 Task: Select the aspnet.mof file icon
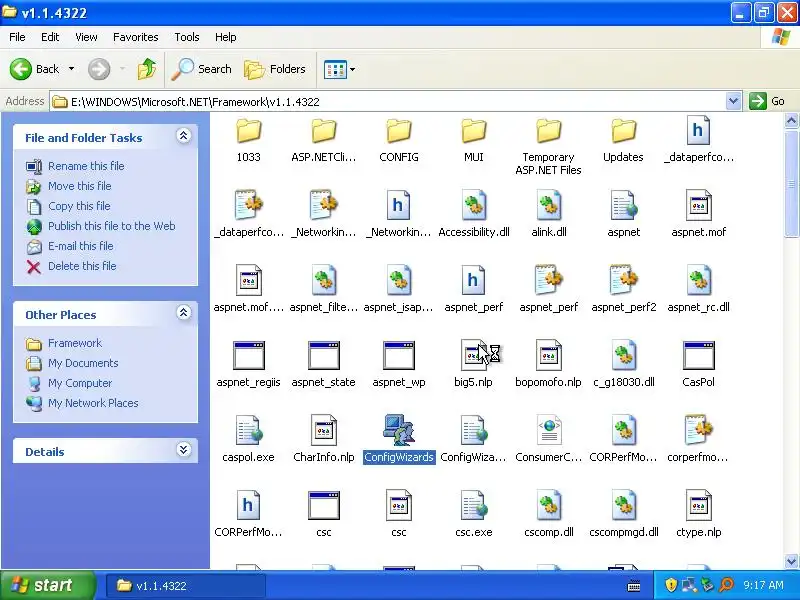click(698, 205)
